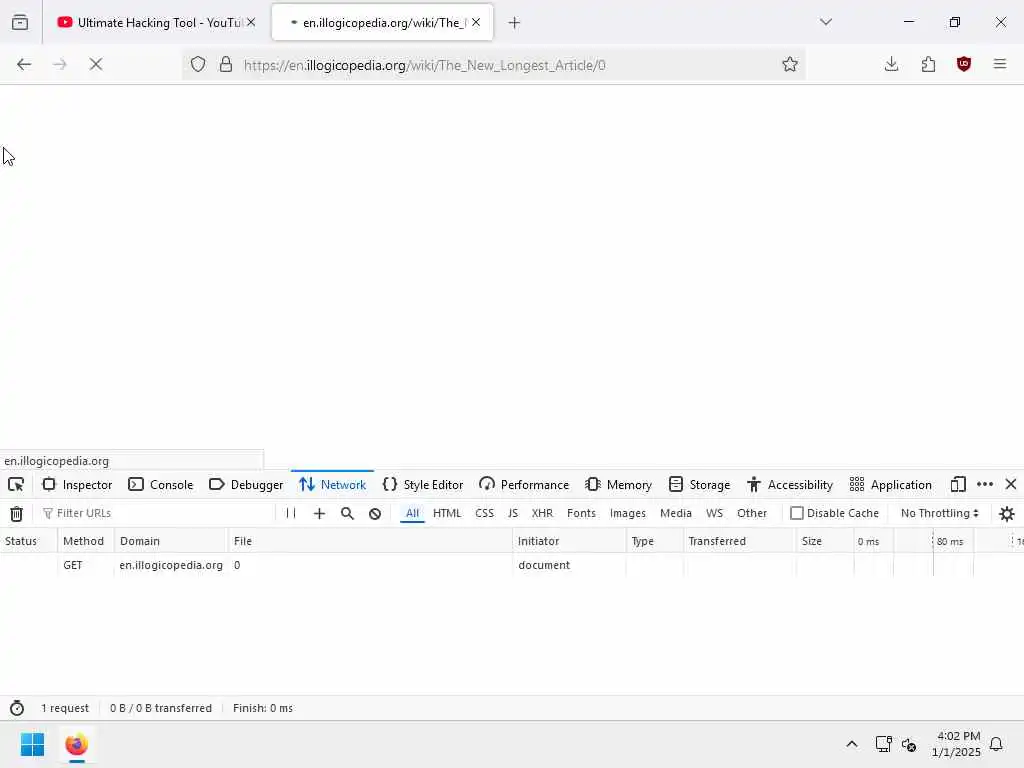The image size is (1024, 768).
Task: Filter requests by Images
Action: pos(628,513)
